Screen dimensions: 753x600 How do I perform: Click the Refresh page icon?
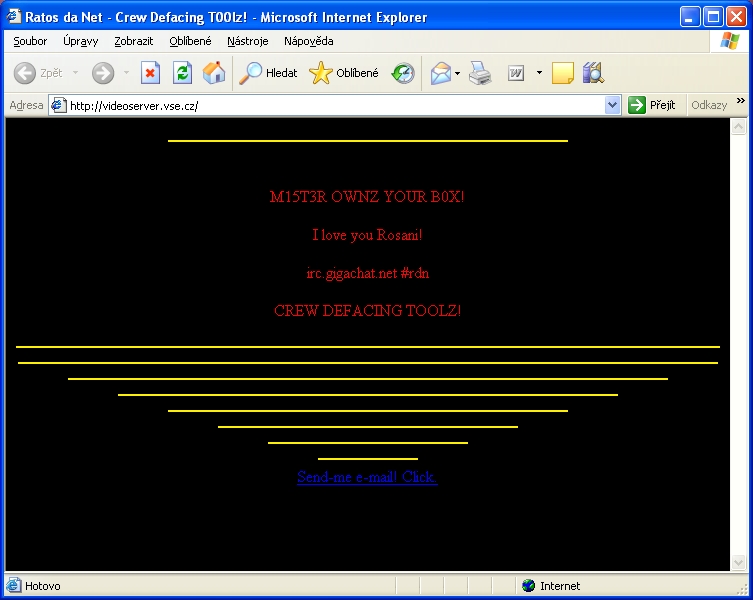pyautogui.click(x=182, y=73)
